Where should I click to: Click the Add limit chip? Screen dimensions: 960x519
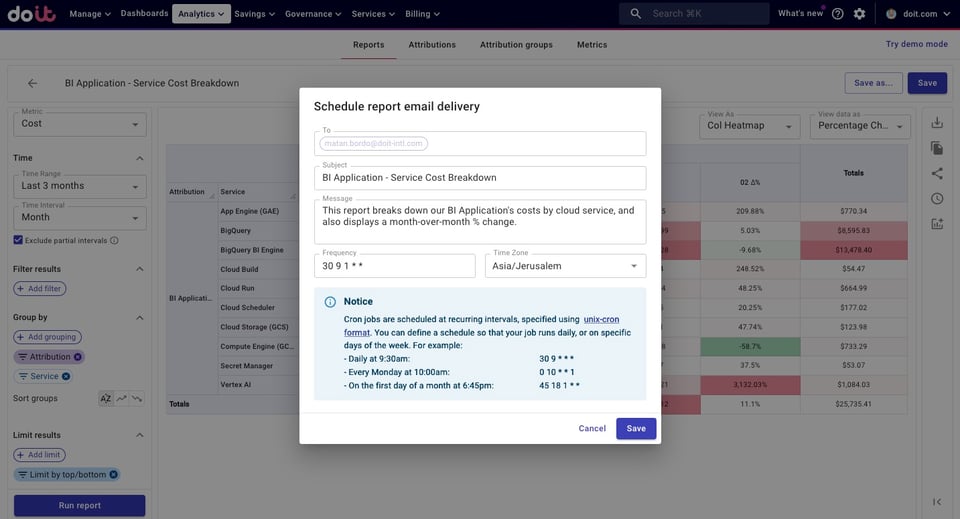coord(39,455)
